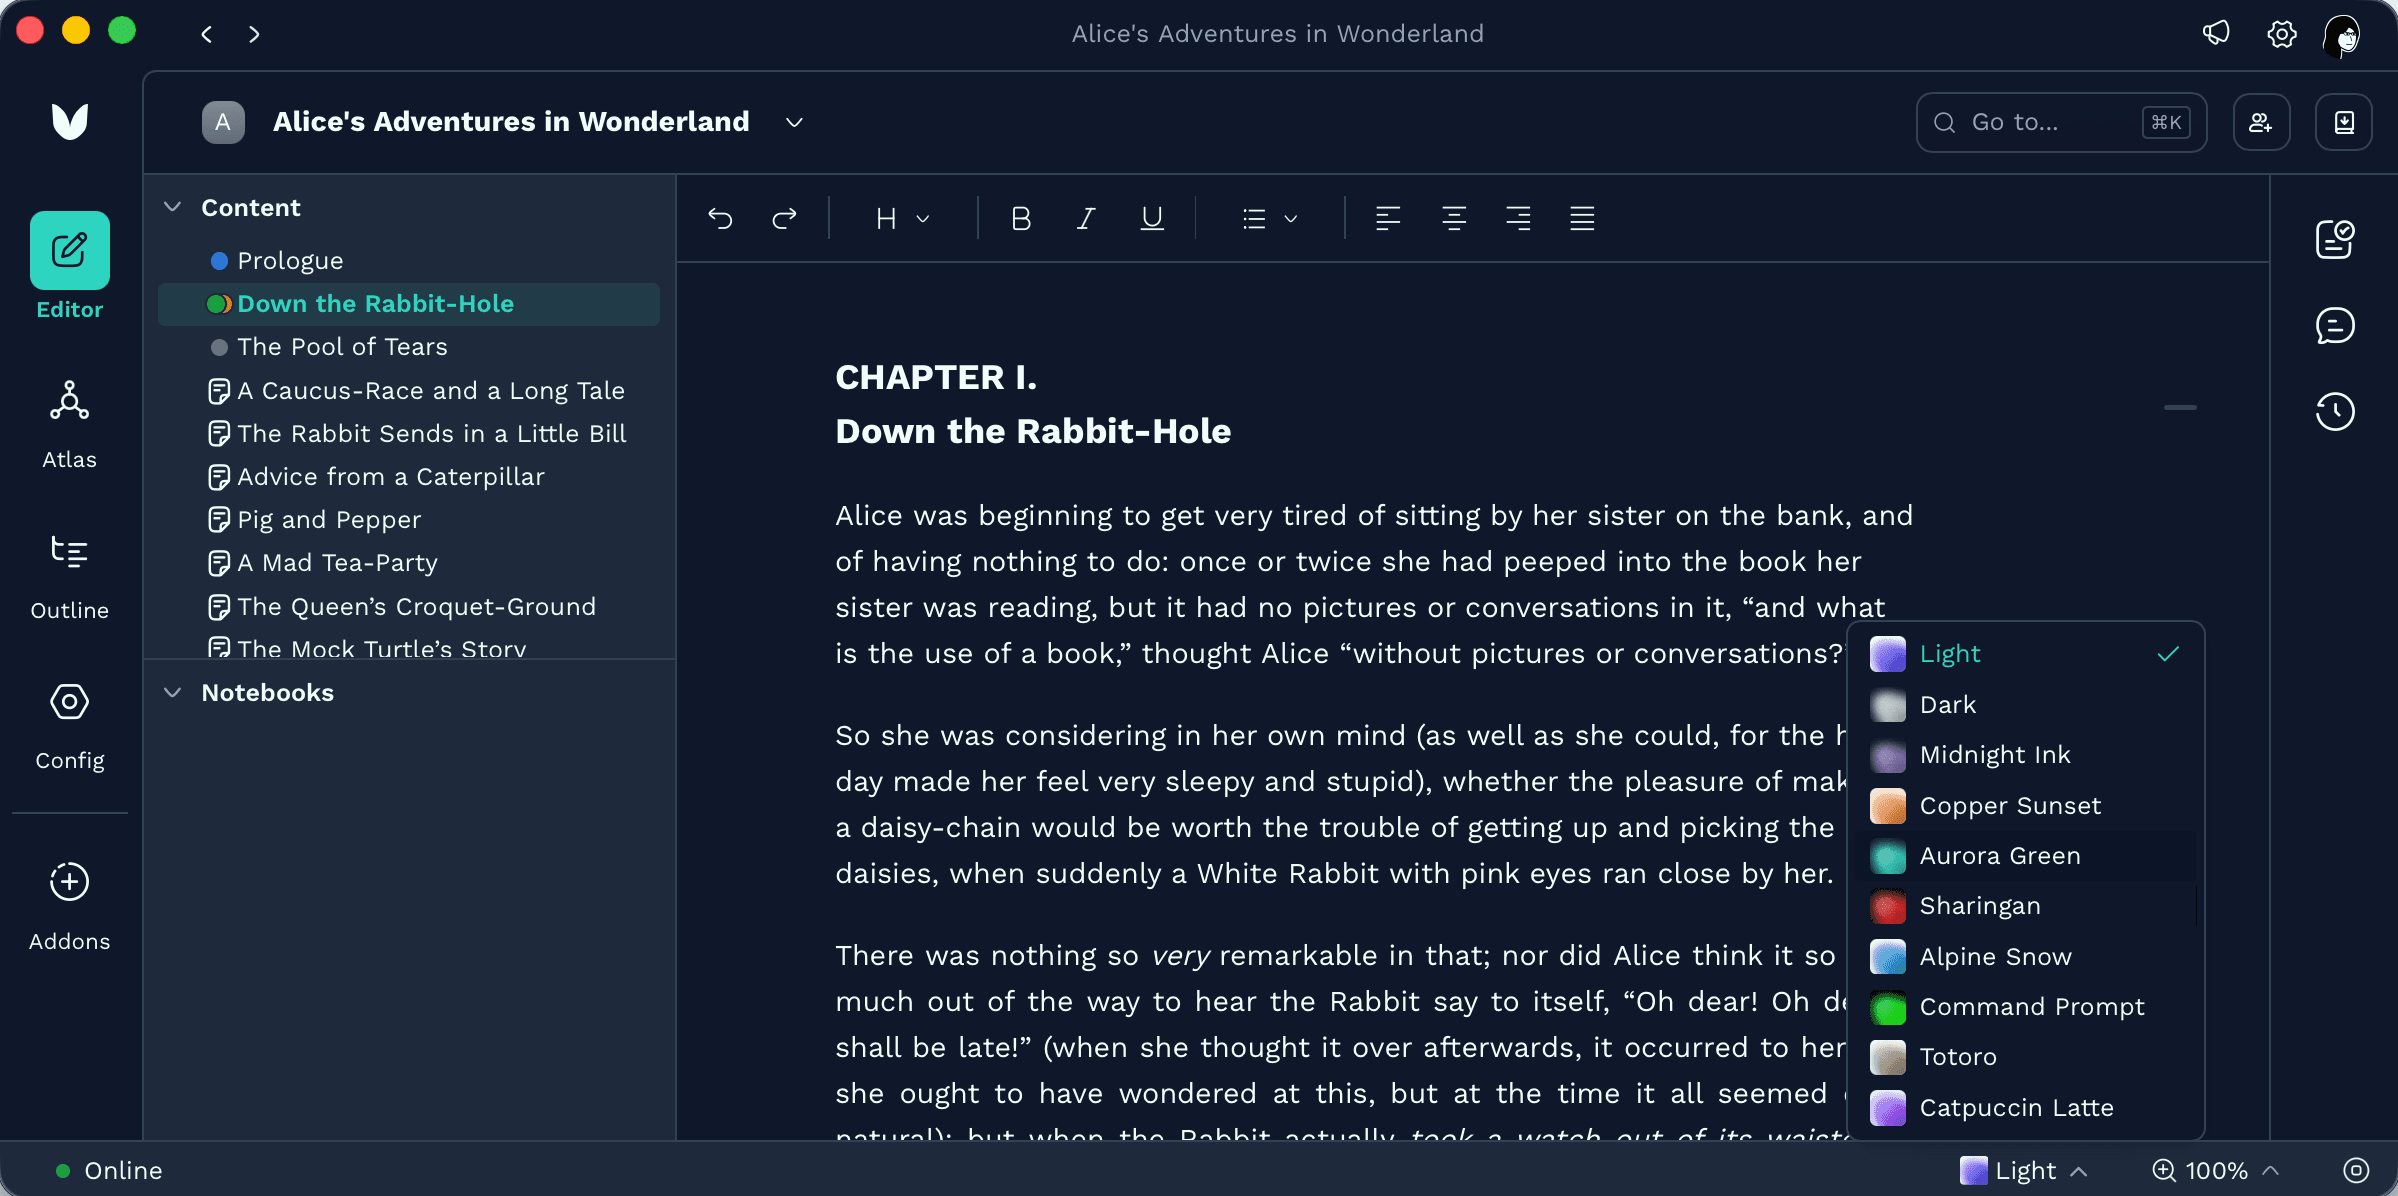Image resolution: width=2398 pixels, height=1196 pixels.
Task: Redo the last edit
Action: (785, 218)
